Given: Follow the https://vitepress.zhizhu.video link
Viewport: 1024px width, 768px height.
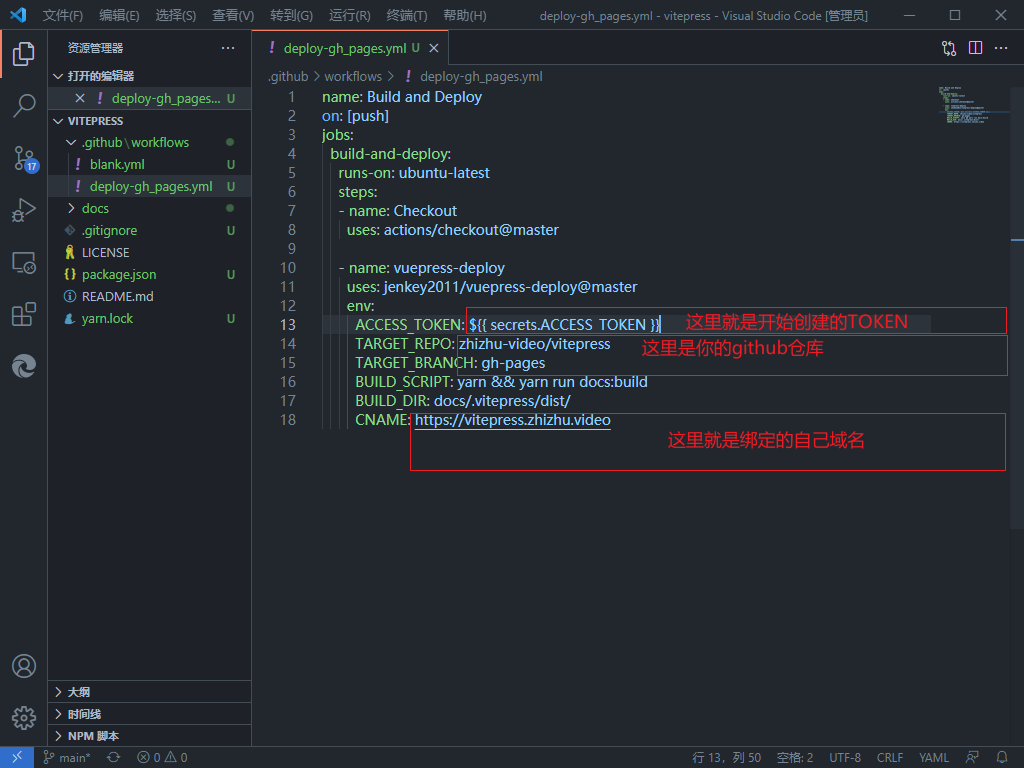Looking at the screenshot, I should (513, 420).
